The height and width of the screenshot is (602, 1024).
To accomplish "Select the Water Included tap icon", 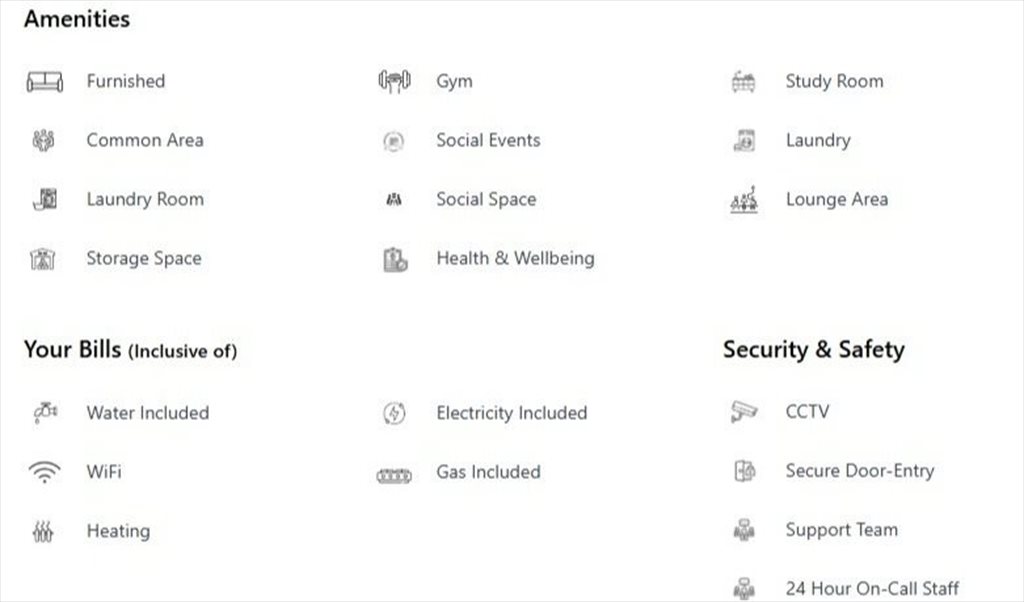I will tap(45, 413).
